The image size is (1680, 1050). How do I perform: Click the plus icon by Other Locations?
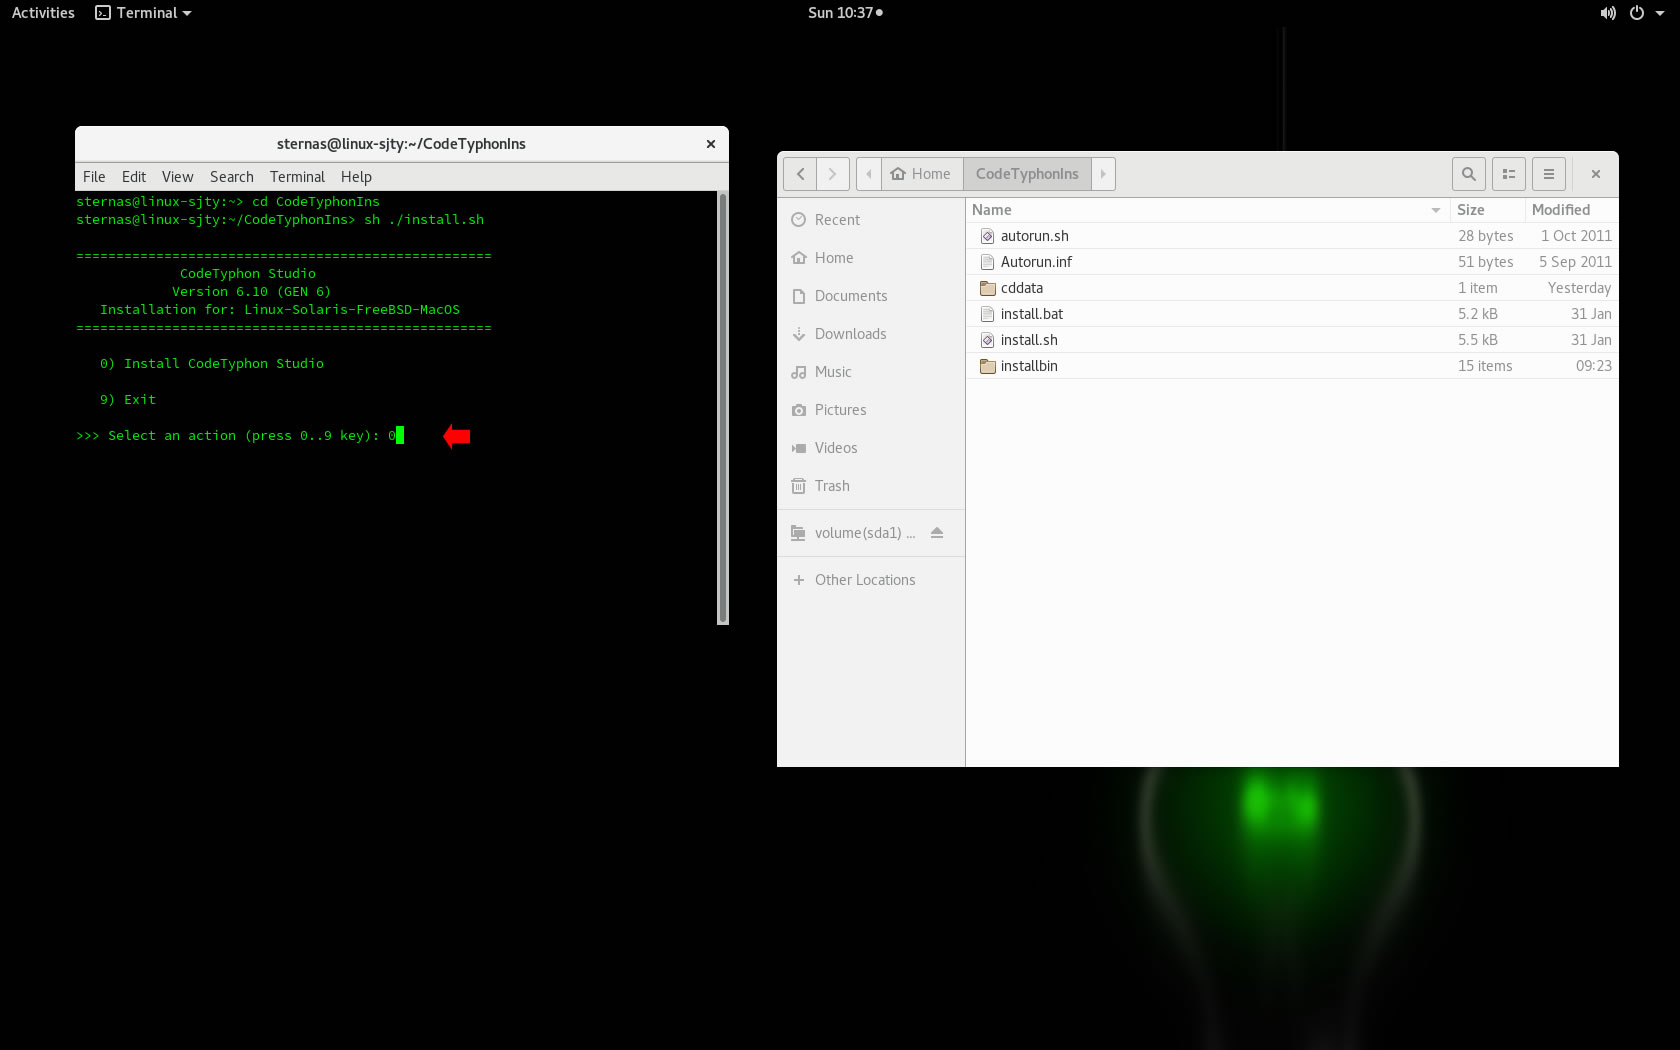[x=798, y=580]
